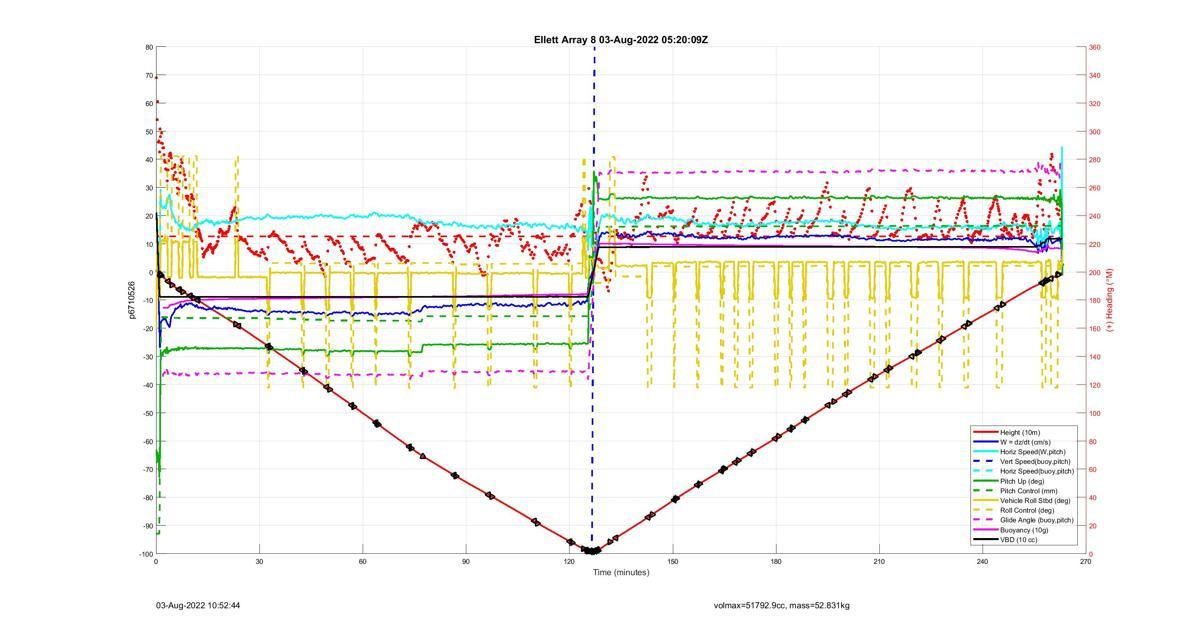The height and width of the screenshot is (622, 1200).
Task: Click right axis tick label '100'
Action: (x=1095, y=413)
